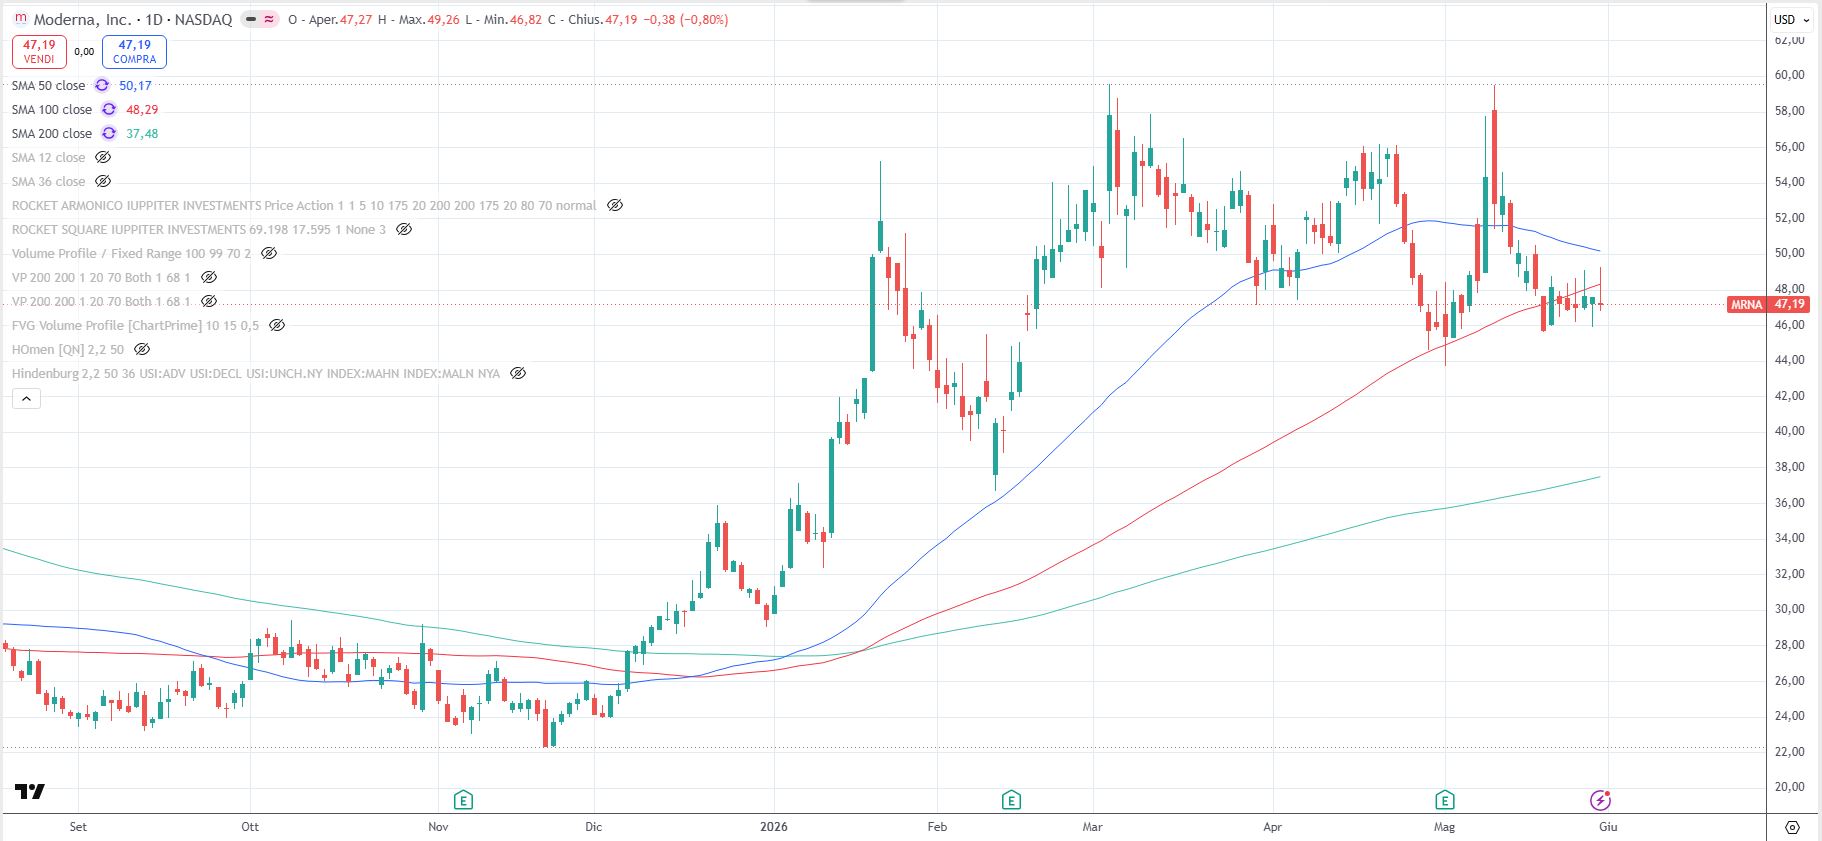Click the 0,00 spread value between sell and buy

coord(84,52)
